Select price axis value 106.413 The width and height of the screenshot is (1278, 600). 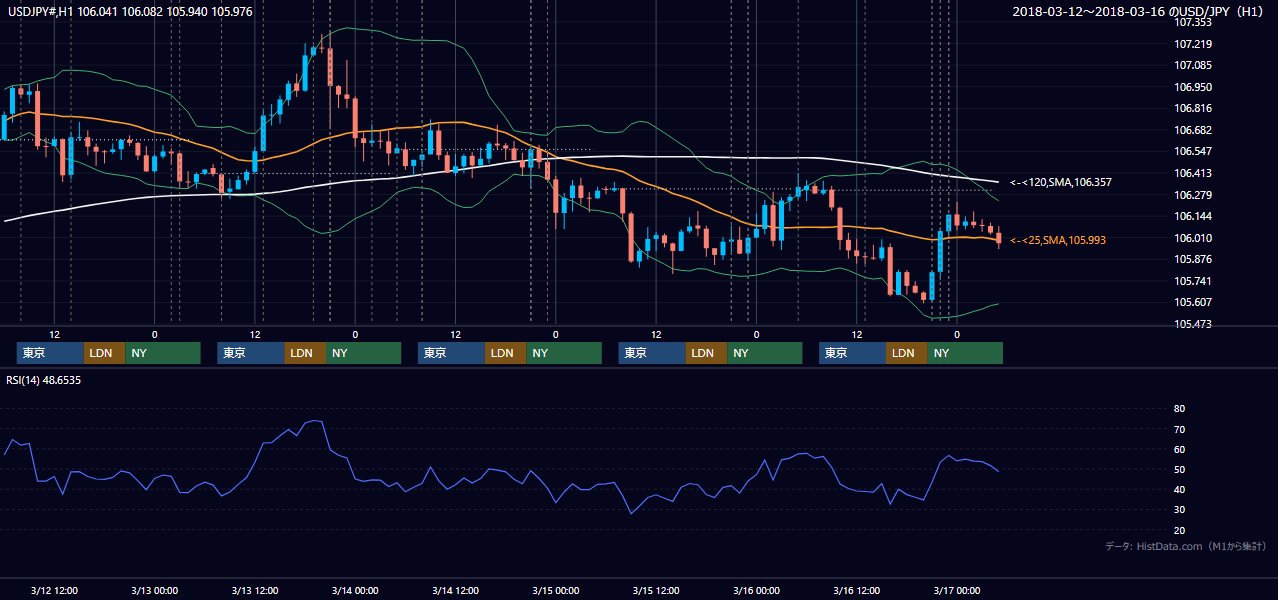point(1193,173)
